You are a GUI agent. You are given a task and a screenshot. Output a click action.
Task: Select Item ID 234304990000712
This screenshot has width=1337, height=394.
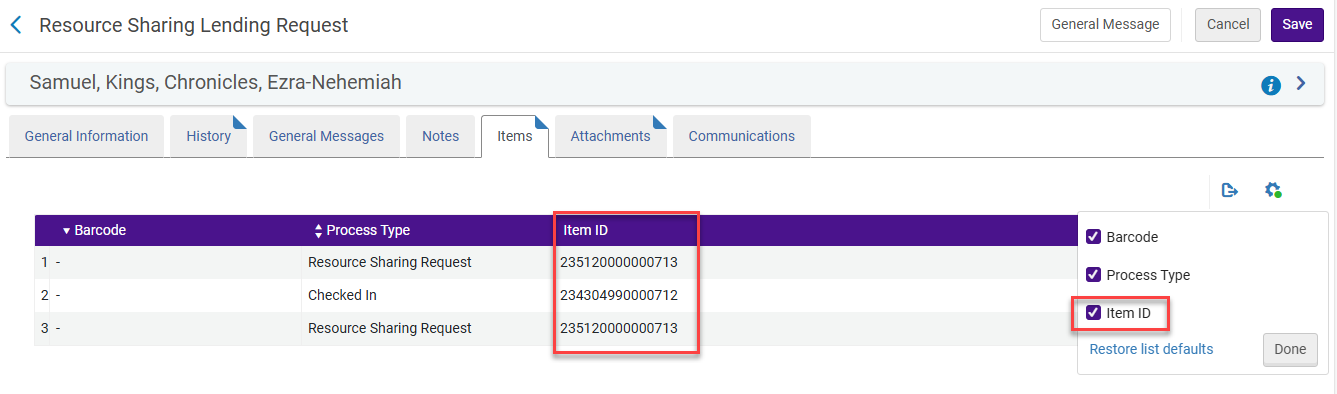pyautogui.click(x=619, y=295)
